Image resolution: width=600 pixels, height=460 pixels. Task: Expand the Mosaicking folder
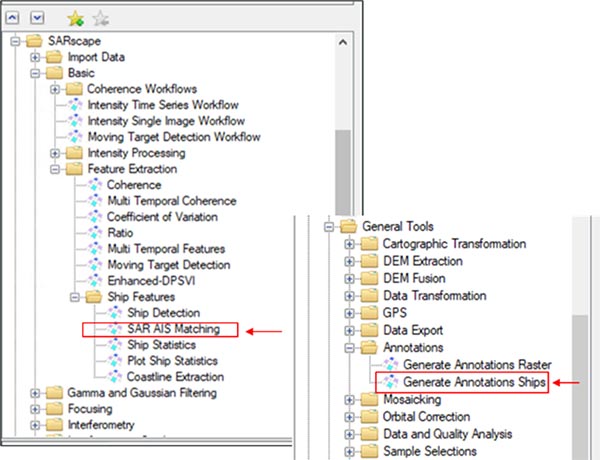point(349,400)
